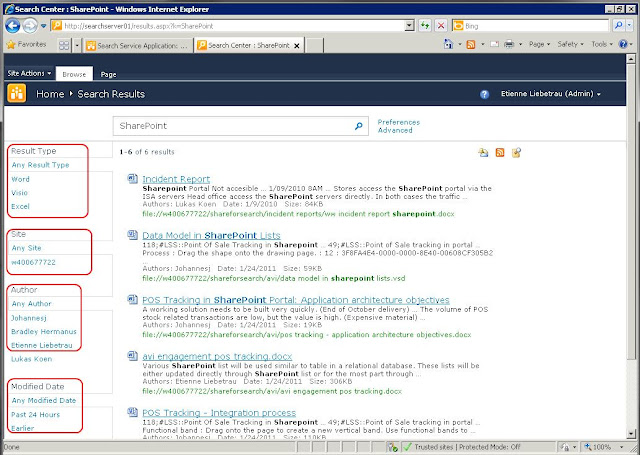Filter by author Bradley Hermanus
Viewport: 640px width, 455px height.
[x=44, y=331]
